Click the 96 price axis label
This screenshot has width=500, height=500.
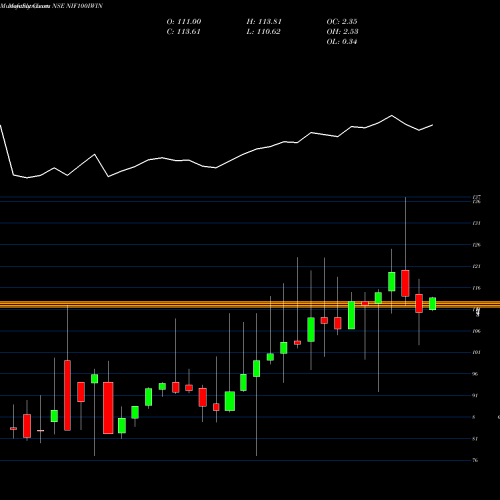coord(475,374)
